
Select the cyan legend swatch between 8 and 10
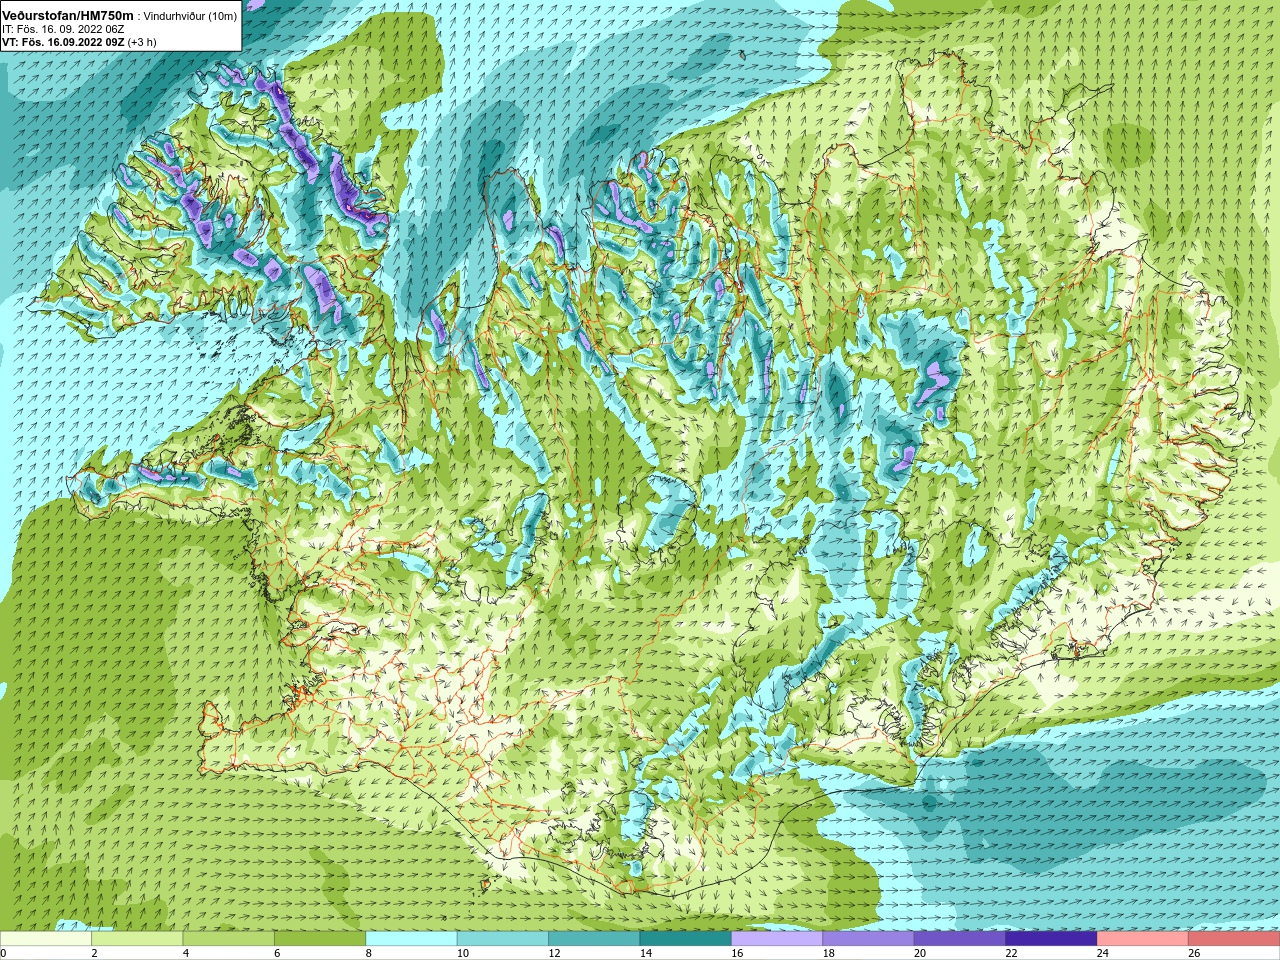[x=412, y=939]
